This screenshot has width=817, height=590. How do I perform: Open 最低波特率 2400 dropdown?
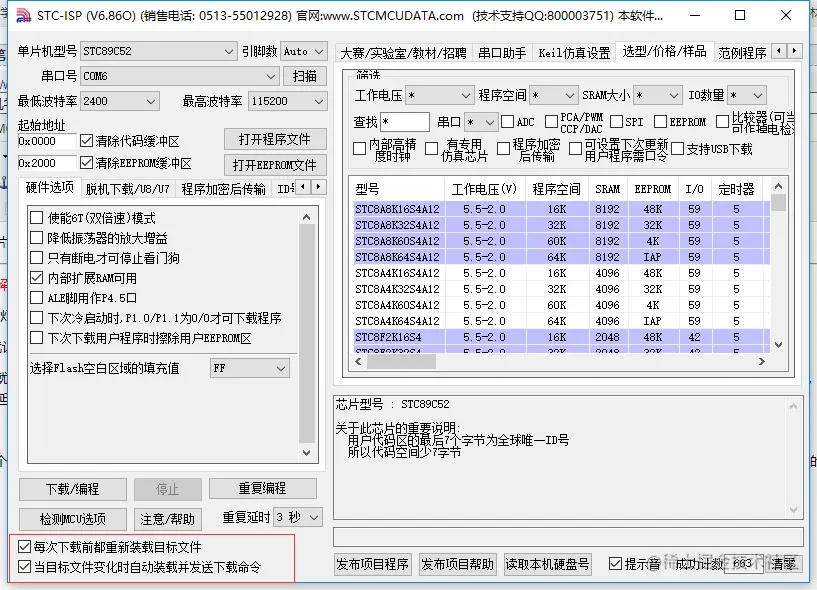point(120,101)
